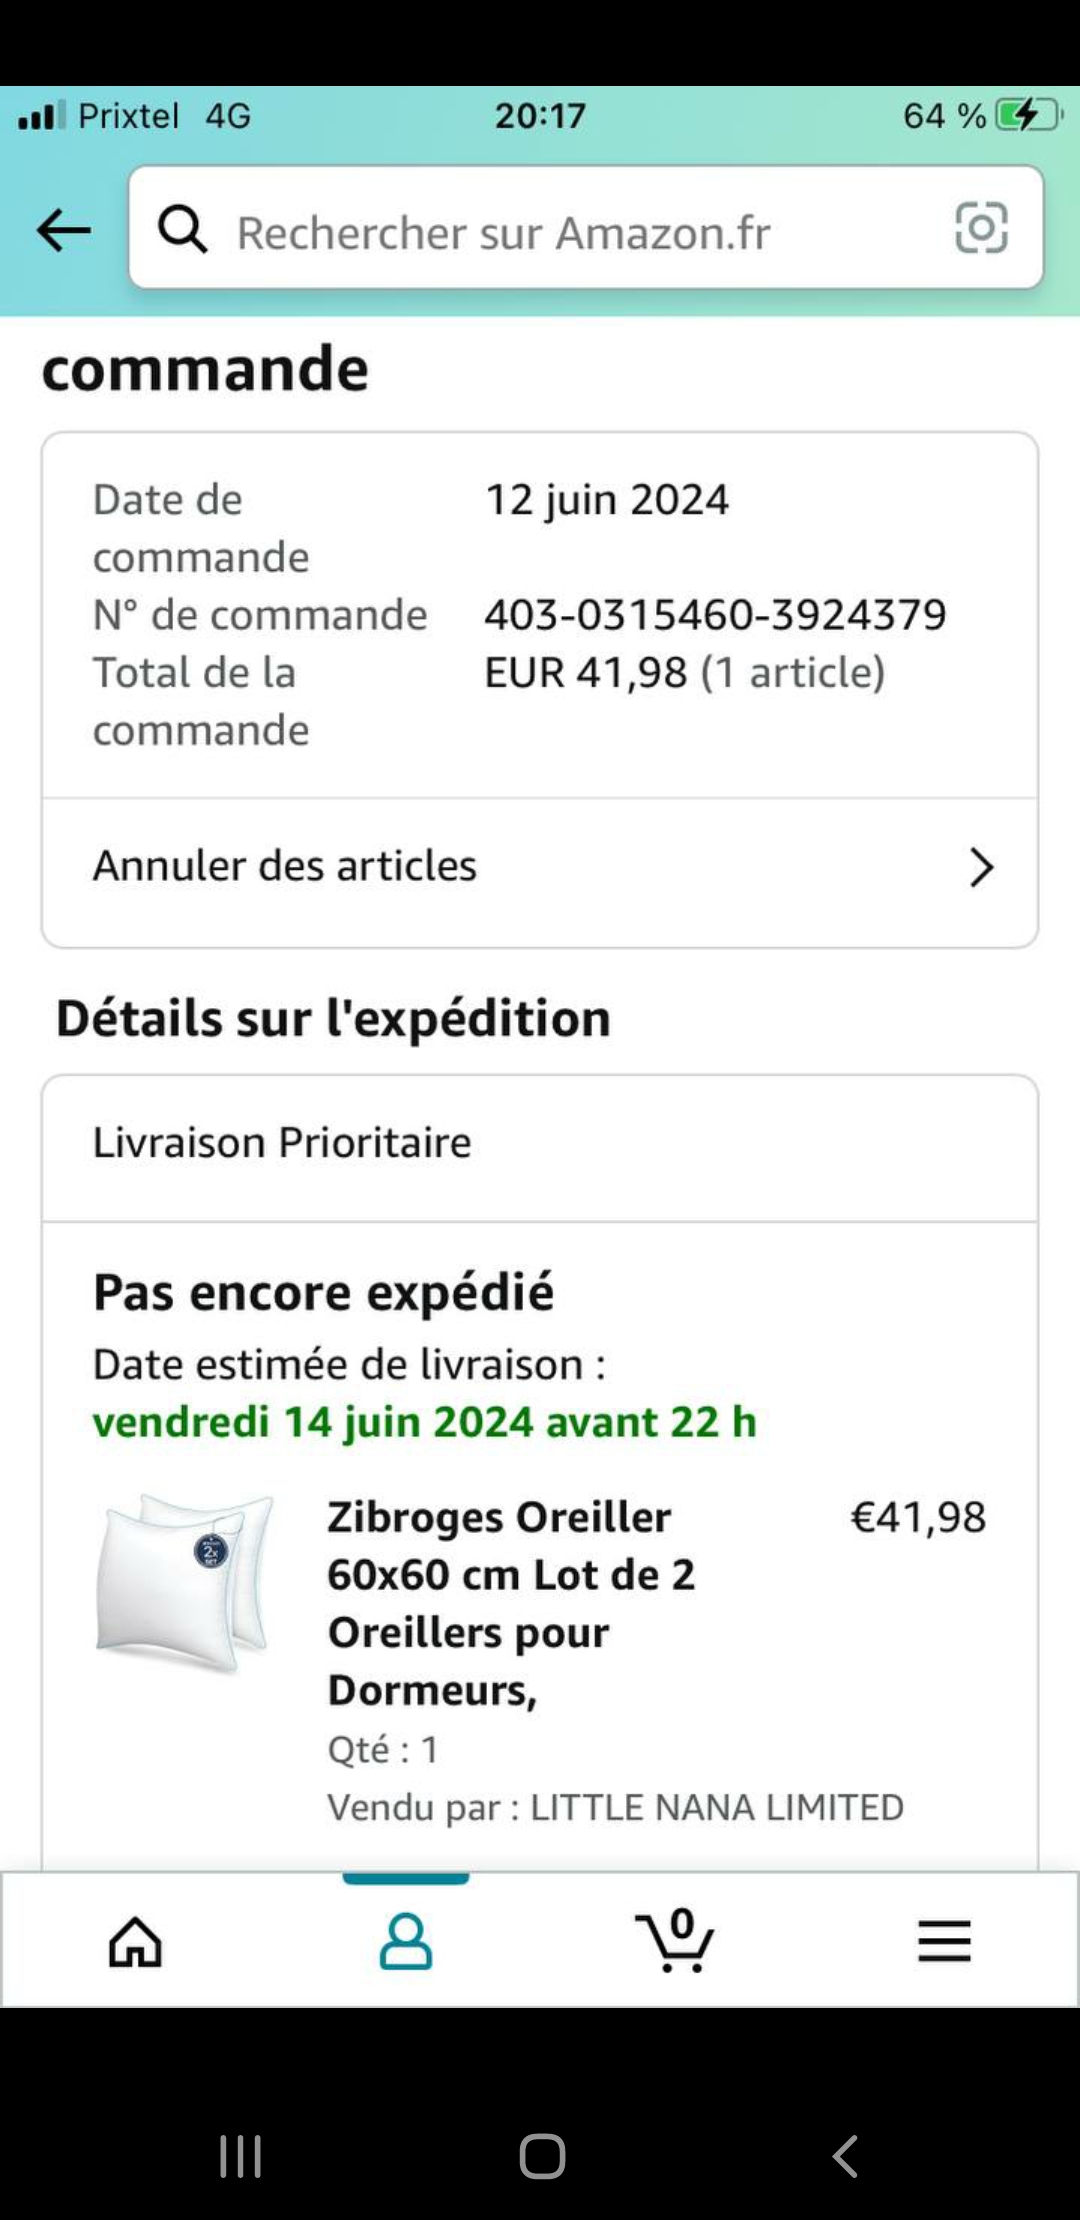Open the account profile icon
This screenshot has height=2220, width=1080.
coord(406,1942)
